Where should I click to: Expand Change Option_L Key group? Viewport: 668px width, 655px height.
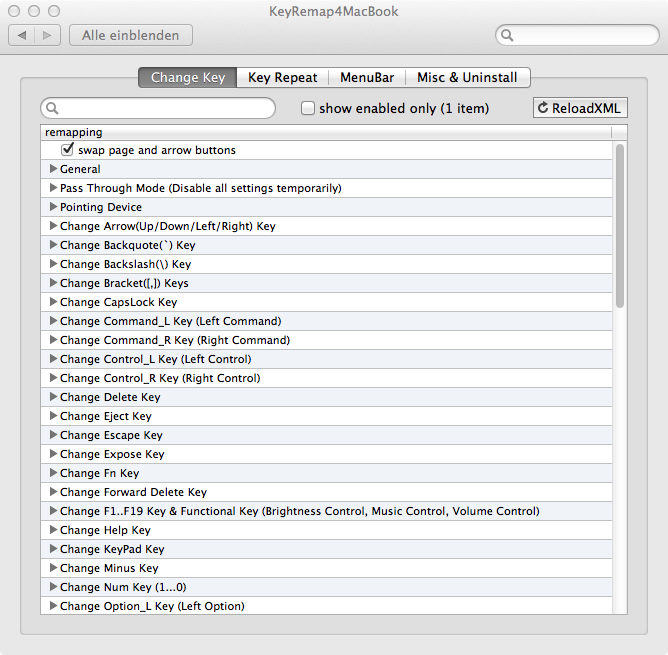pos(53,606)
